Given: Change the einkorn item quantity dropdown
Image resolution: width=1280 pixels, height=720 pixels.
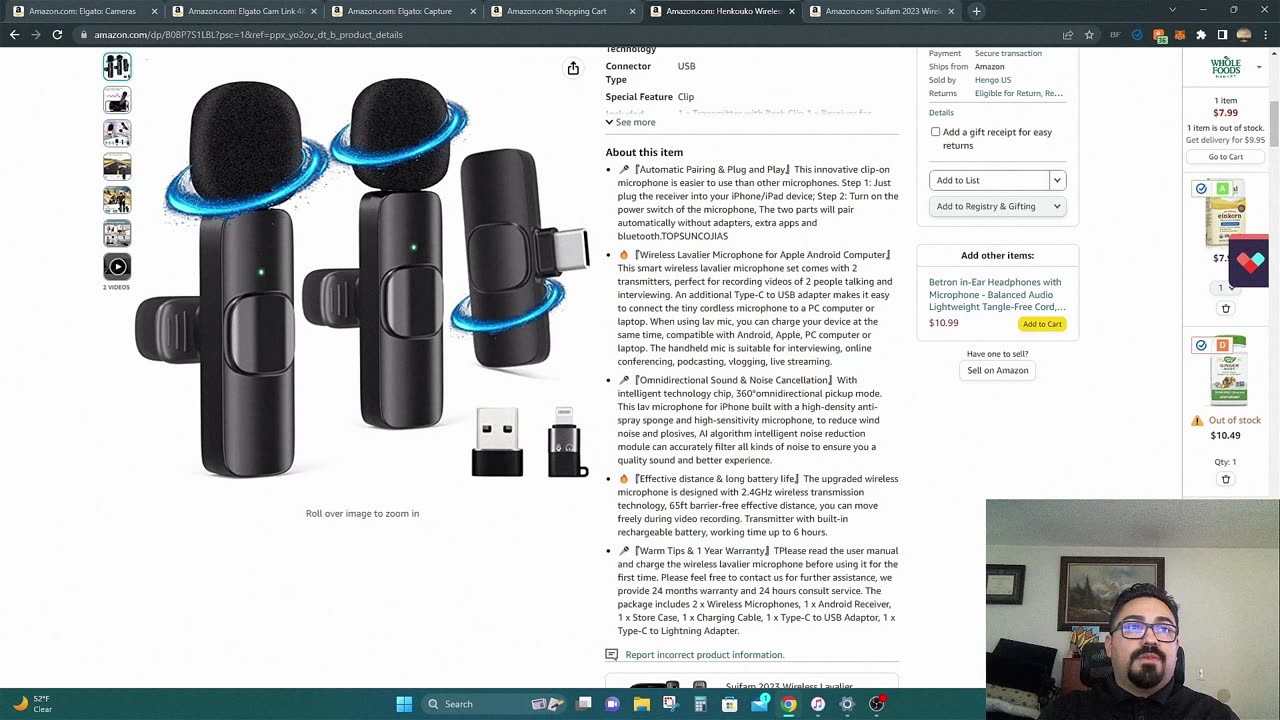Looking at the screenshot, I should (x=1225, y=287).
